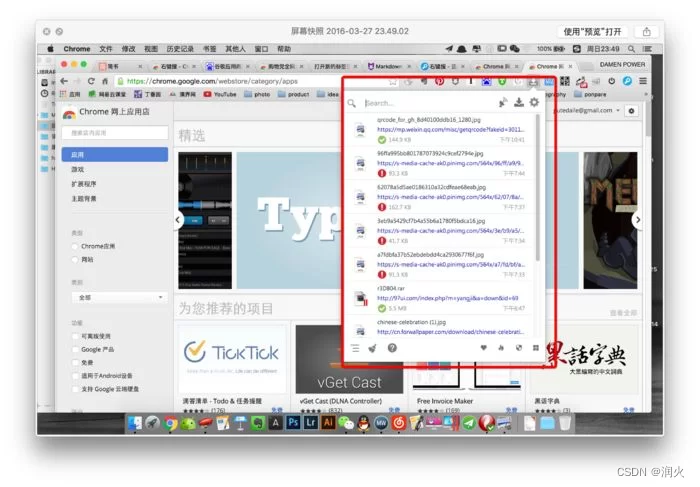This screenshot has height=487, width=700.
Task: Open the 97ui.com download link for r3DB04.rar
Action: coord(448,297)
